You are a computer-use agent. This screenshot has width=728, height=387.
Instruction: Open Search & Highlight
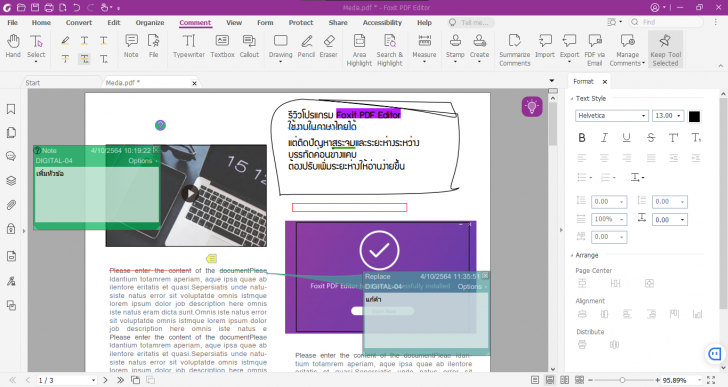[x=390, y=50]
